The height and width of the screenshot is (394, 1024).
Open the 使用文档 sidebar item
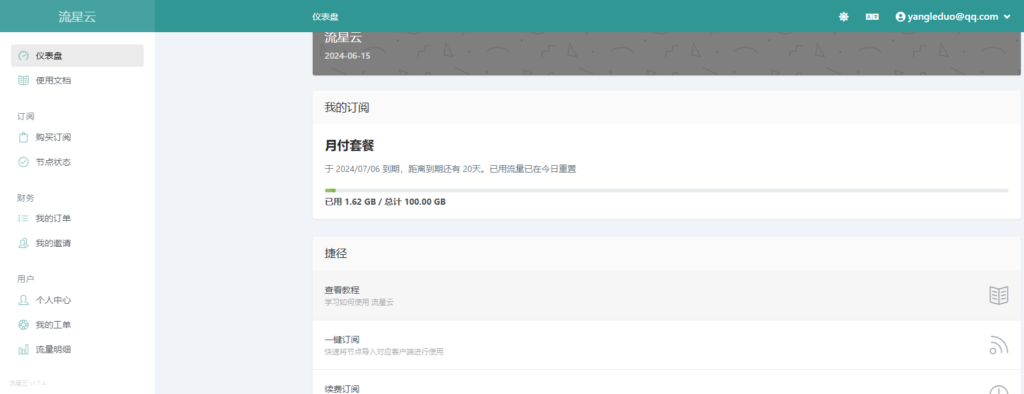coord(77,80)
